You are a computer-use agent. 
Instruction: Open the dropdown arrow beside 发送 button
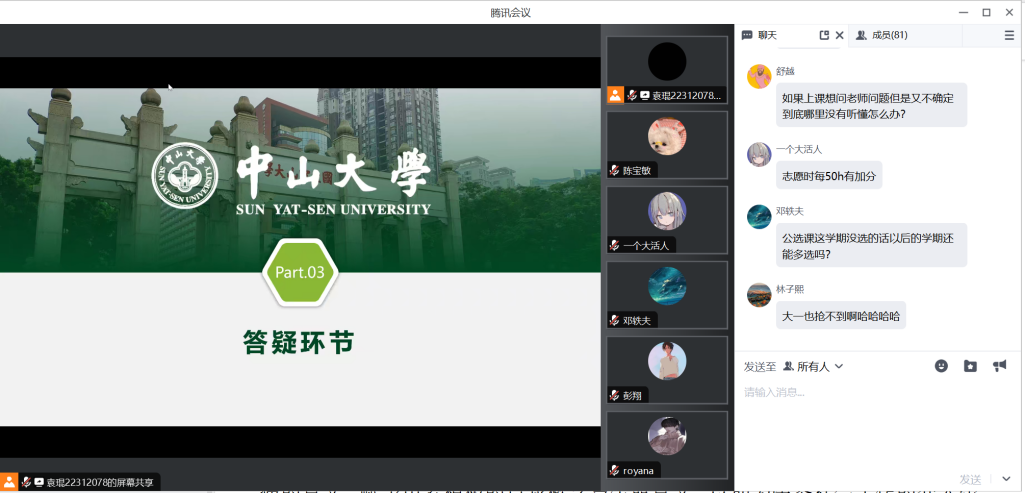click(1006, 479)
